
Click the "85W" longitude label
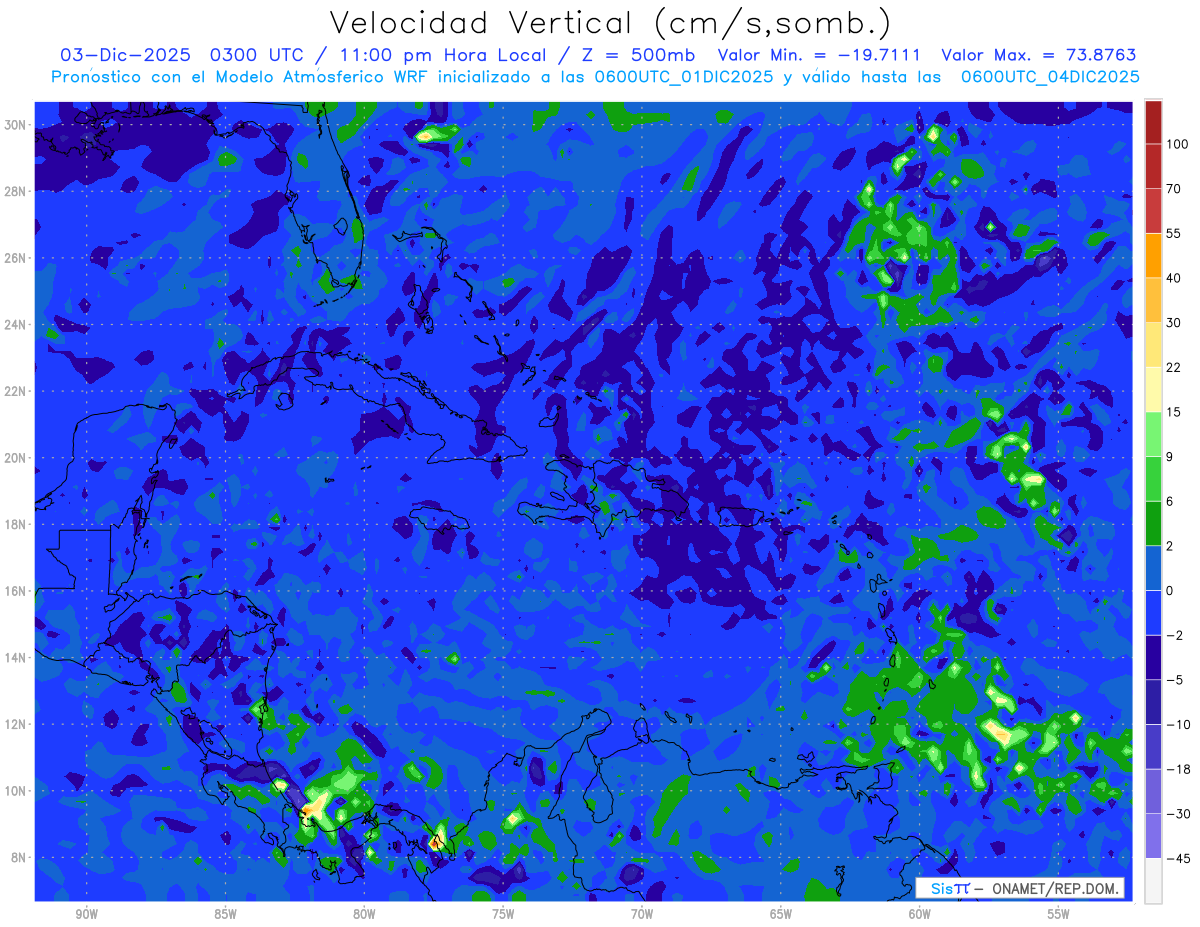(226, 915)
